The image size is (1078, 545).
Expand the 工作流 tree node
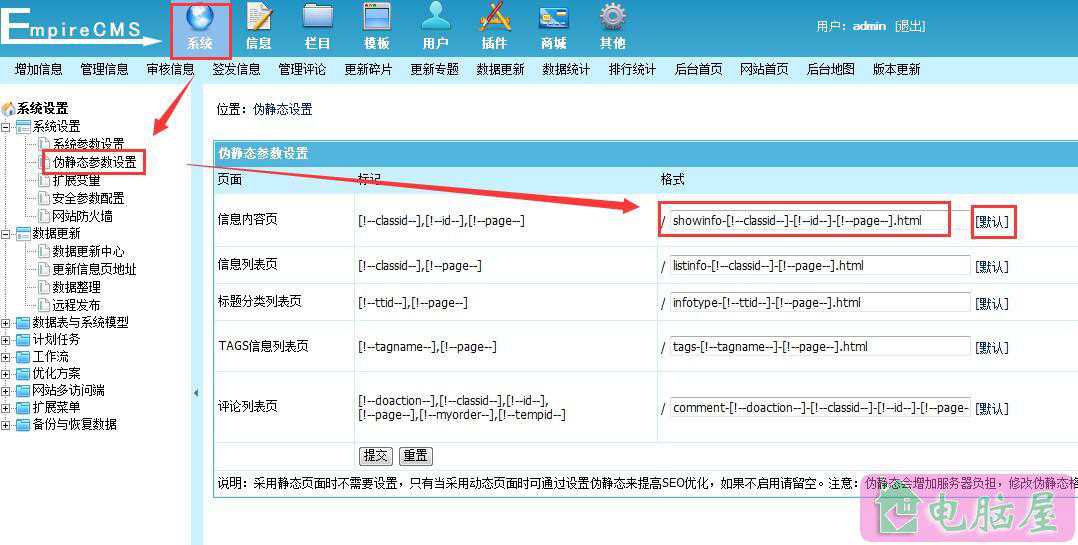click(x=6, y=357)
